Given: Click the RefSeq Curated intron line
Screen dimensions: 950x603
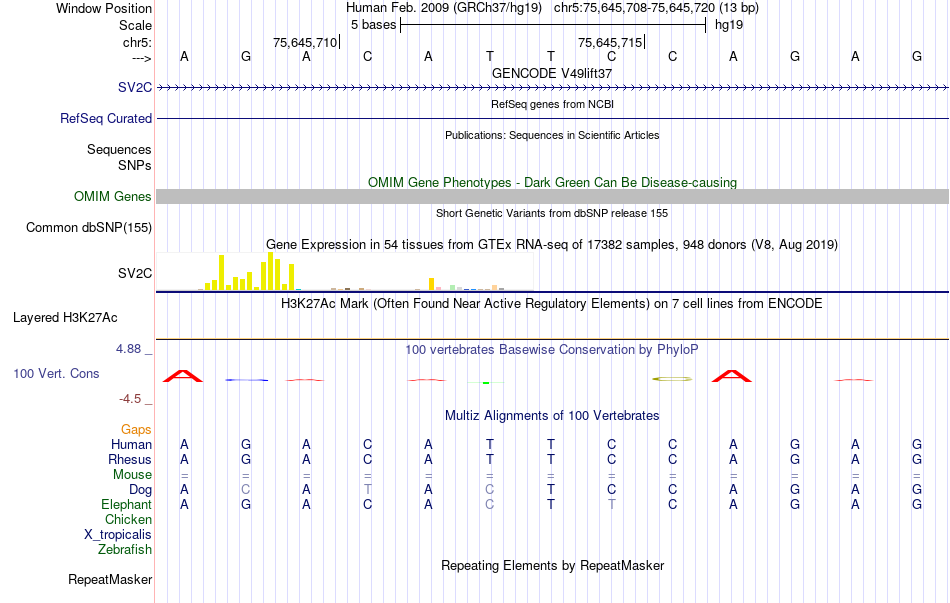Looking at the screenshot, I should pyautogui.click(x=552, y=119).
